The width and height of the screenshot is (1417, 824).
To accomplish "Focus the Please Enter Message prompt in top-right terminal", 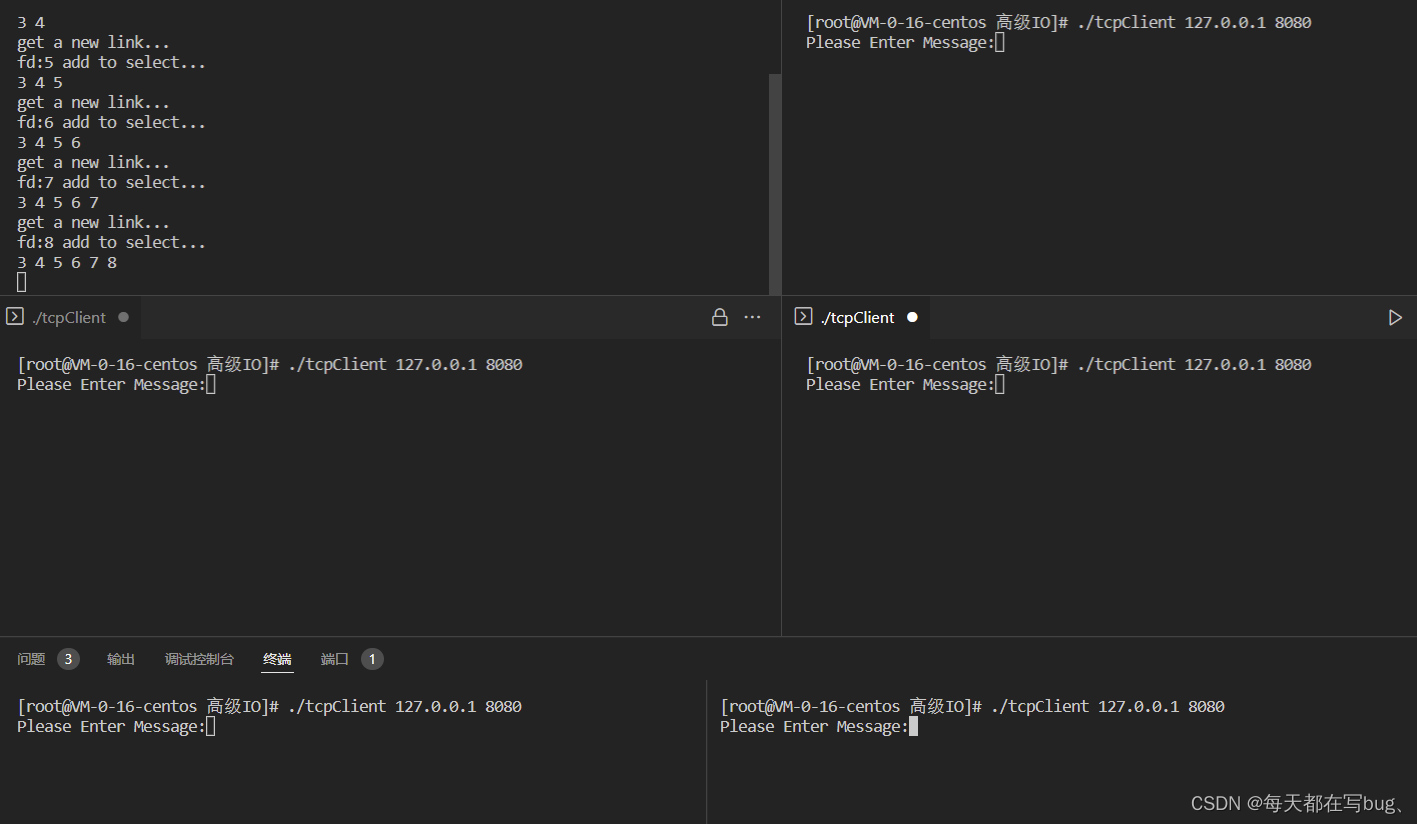I will 905,42.
